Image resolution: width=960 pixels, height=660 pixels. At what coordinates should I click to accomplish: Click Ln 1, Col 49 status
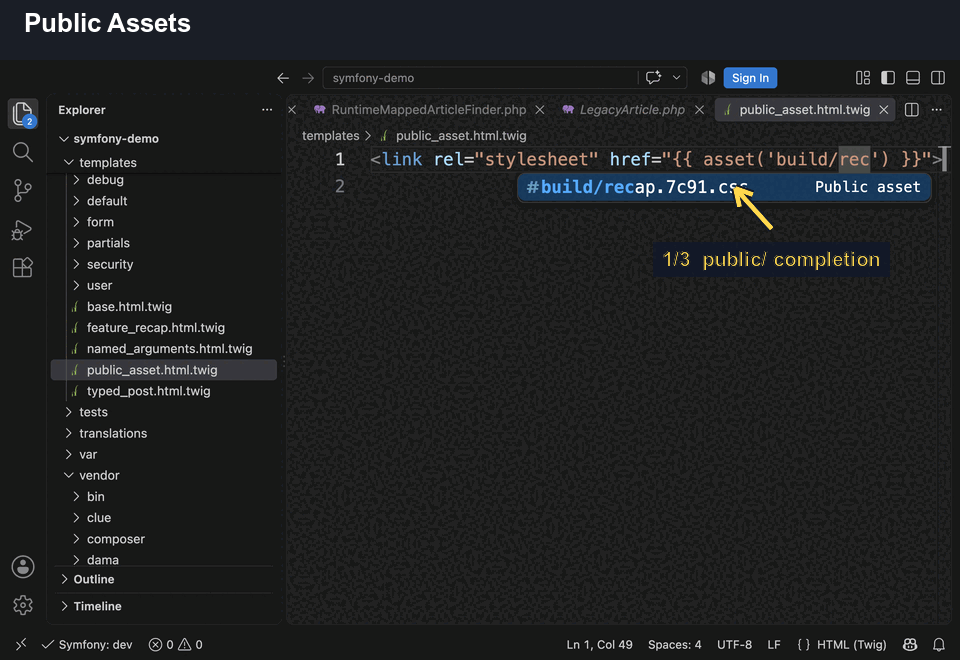599,645
